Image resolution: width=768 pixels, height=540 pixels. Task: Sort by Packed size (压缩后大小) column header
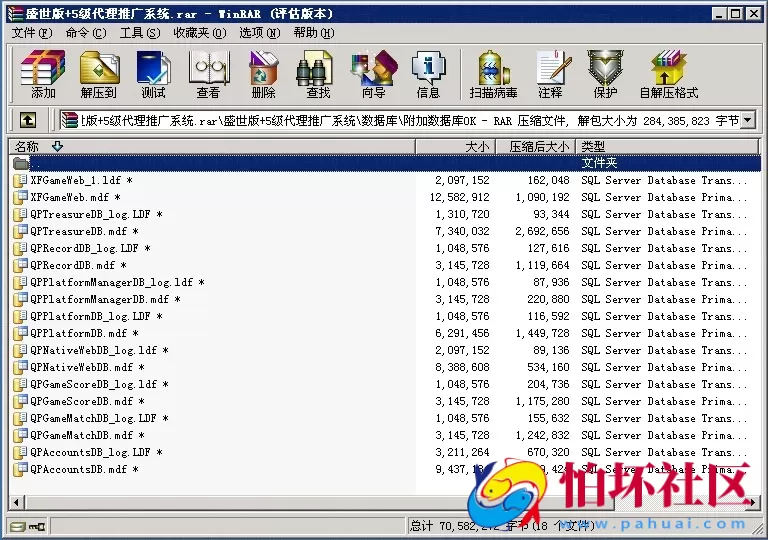click(x=535, y=146)
